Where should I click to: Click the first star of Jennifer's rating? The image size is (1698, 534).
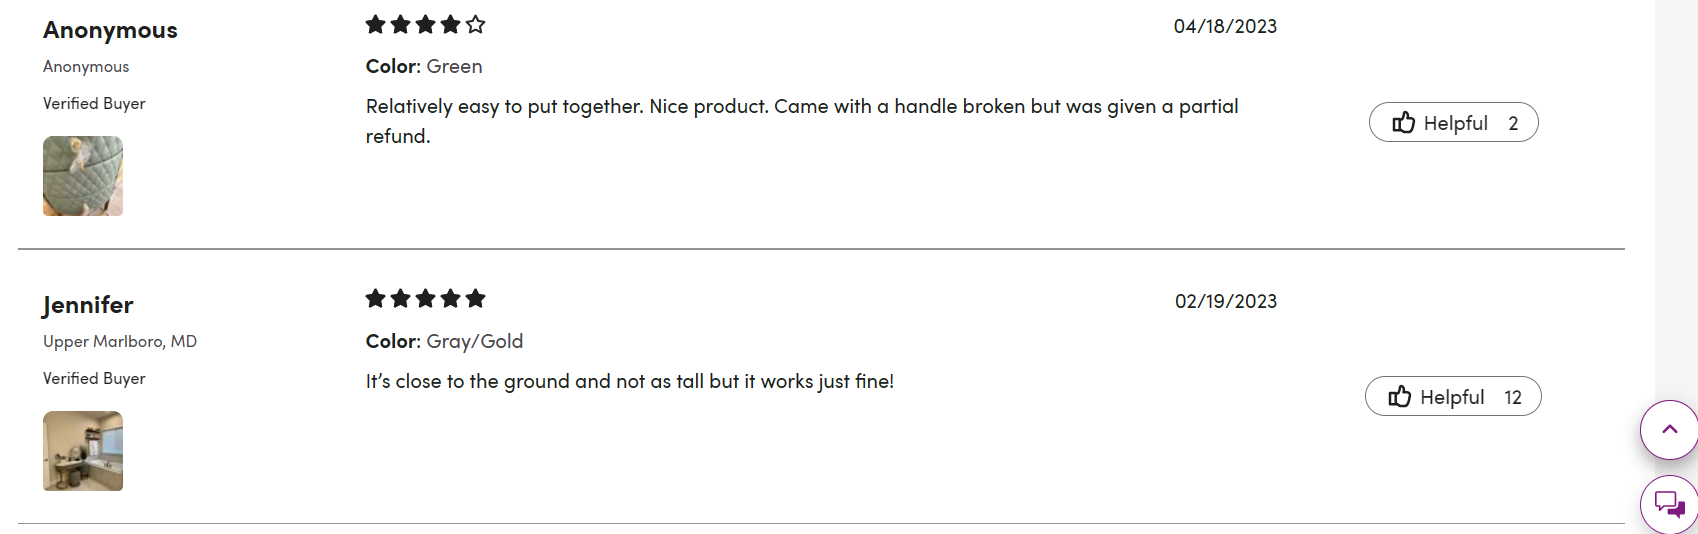[x=376, y=298]
